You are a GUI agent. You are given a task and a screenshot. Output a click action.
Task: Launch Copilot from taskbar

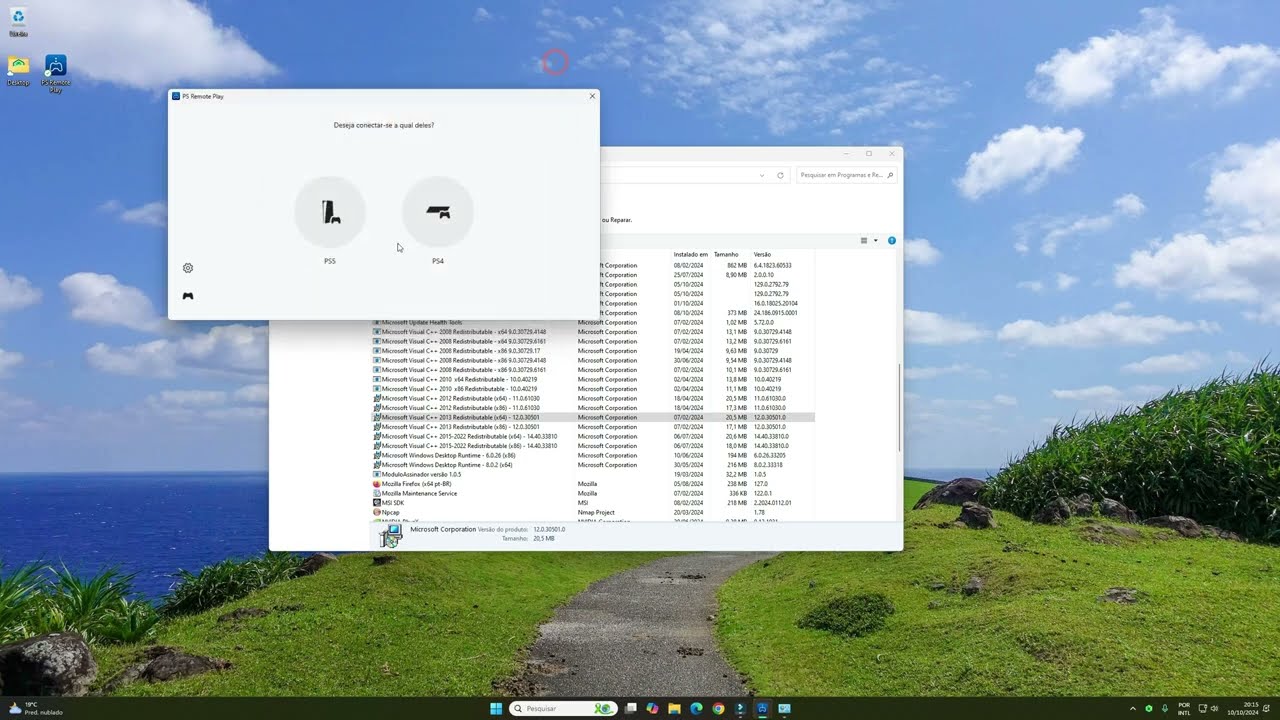[653, 708]
